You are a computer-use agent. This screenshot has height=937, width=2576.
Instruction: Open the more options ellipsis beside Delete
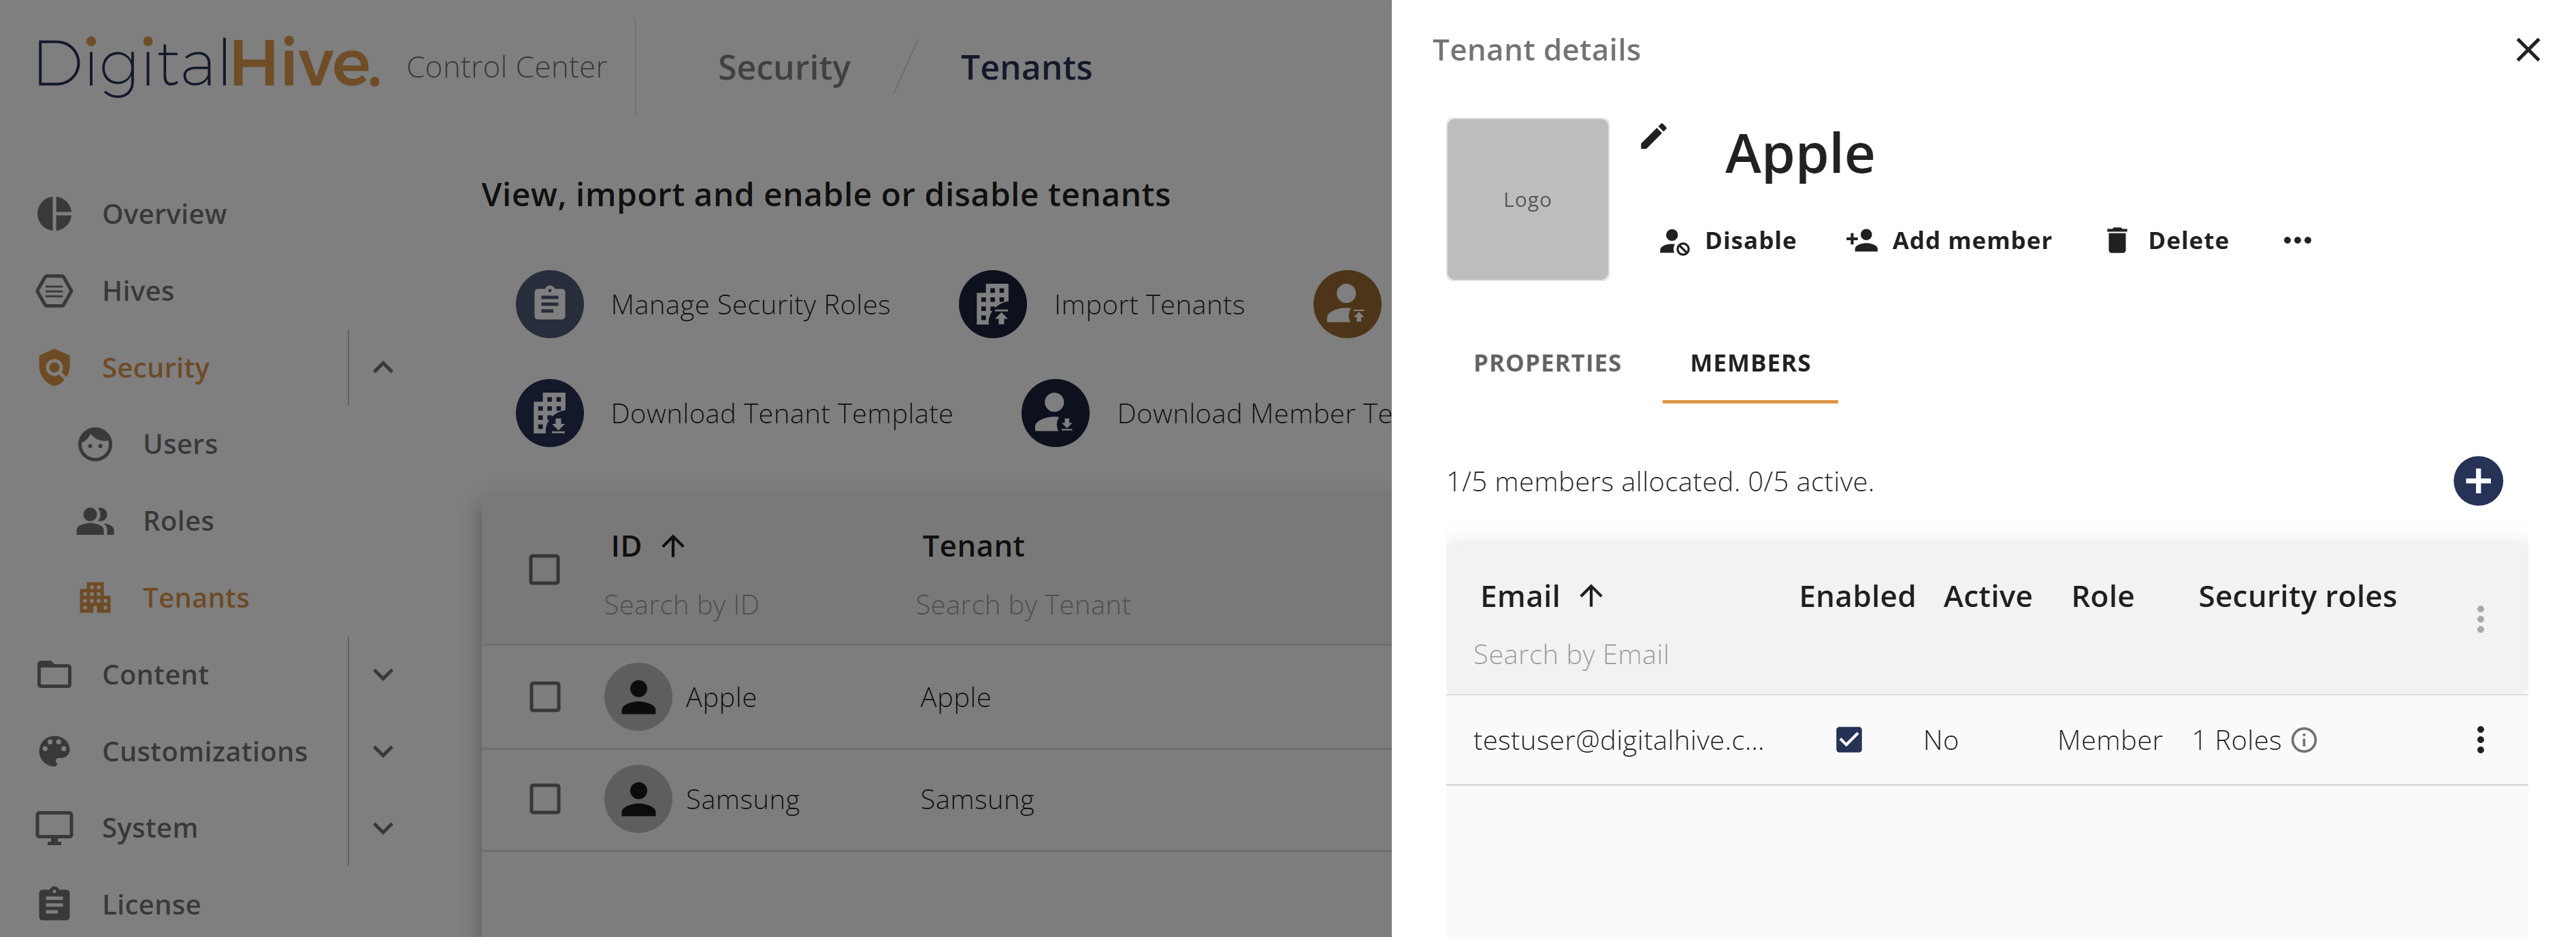click(2297, 240)
